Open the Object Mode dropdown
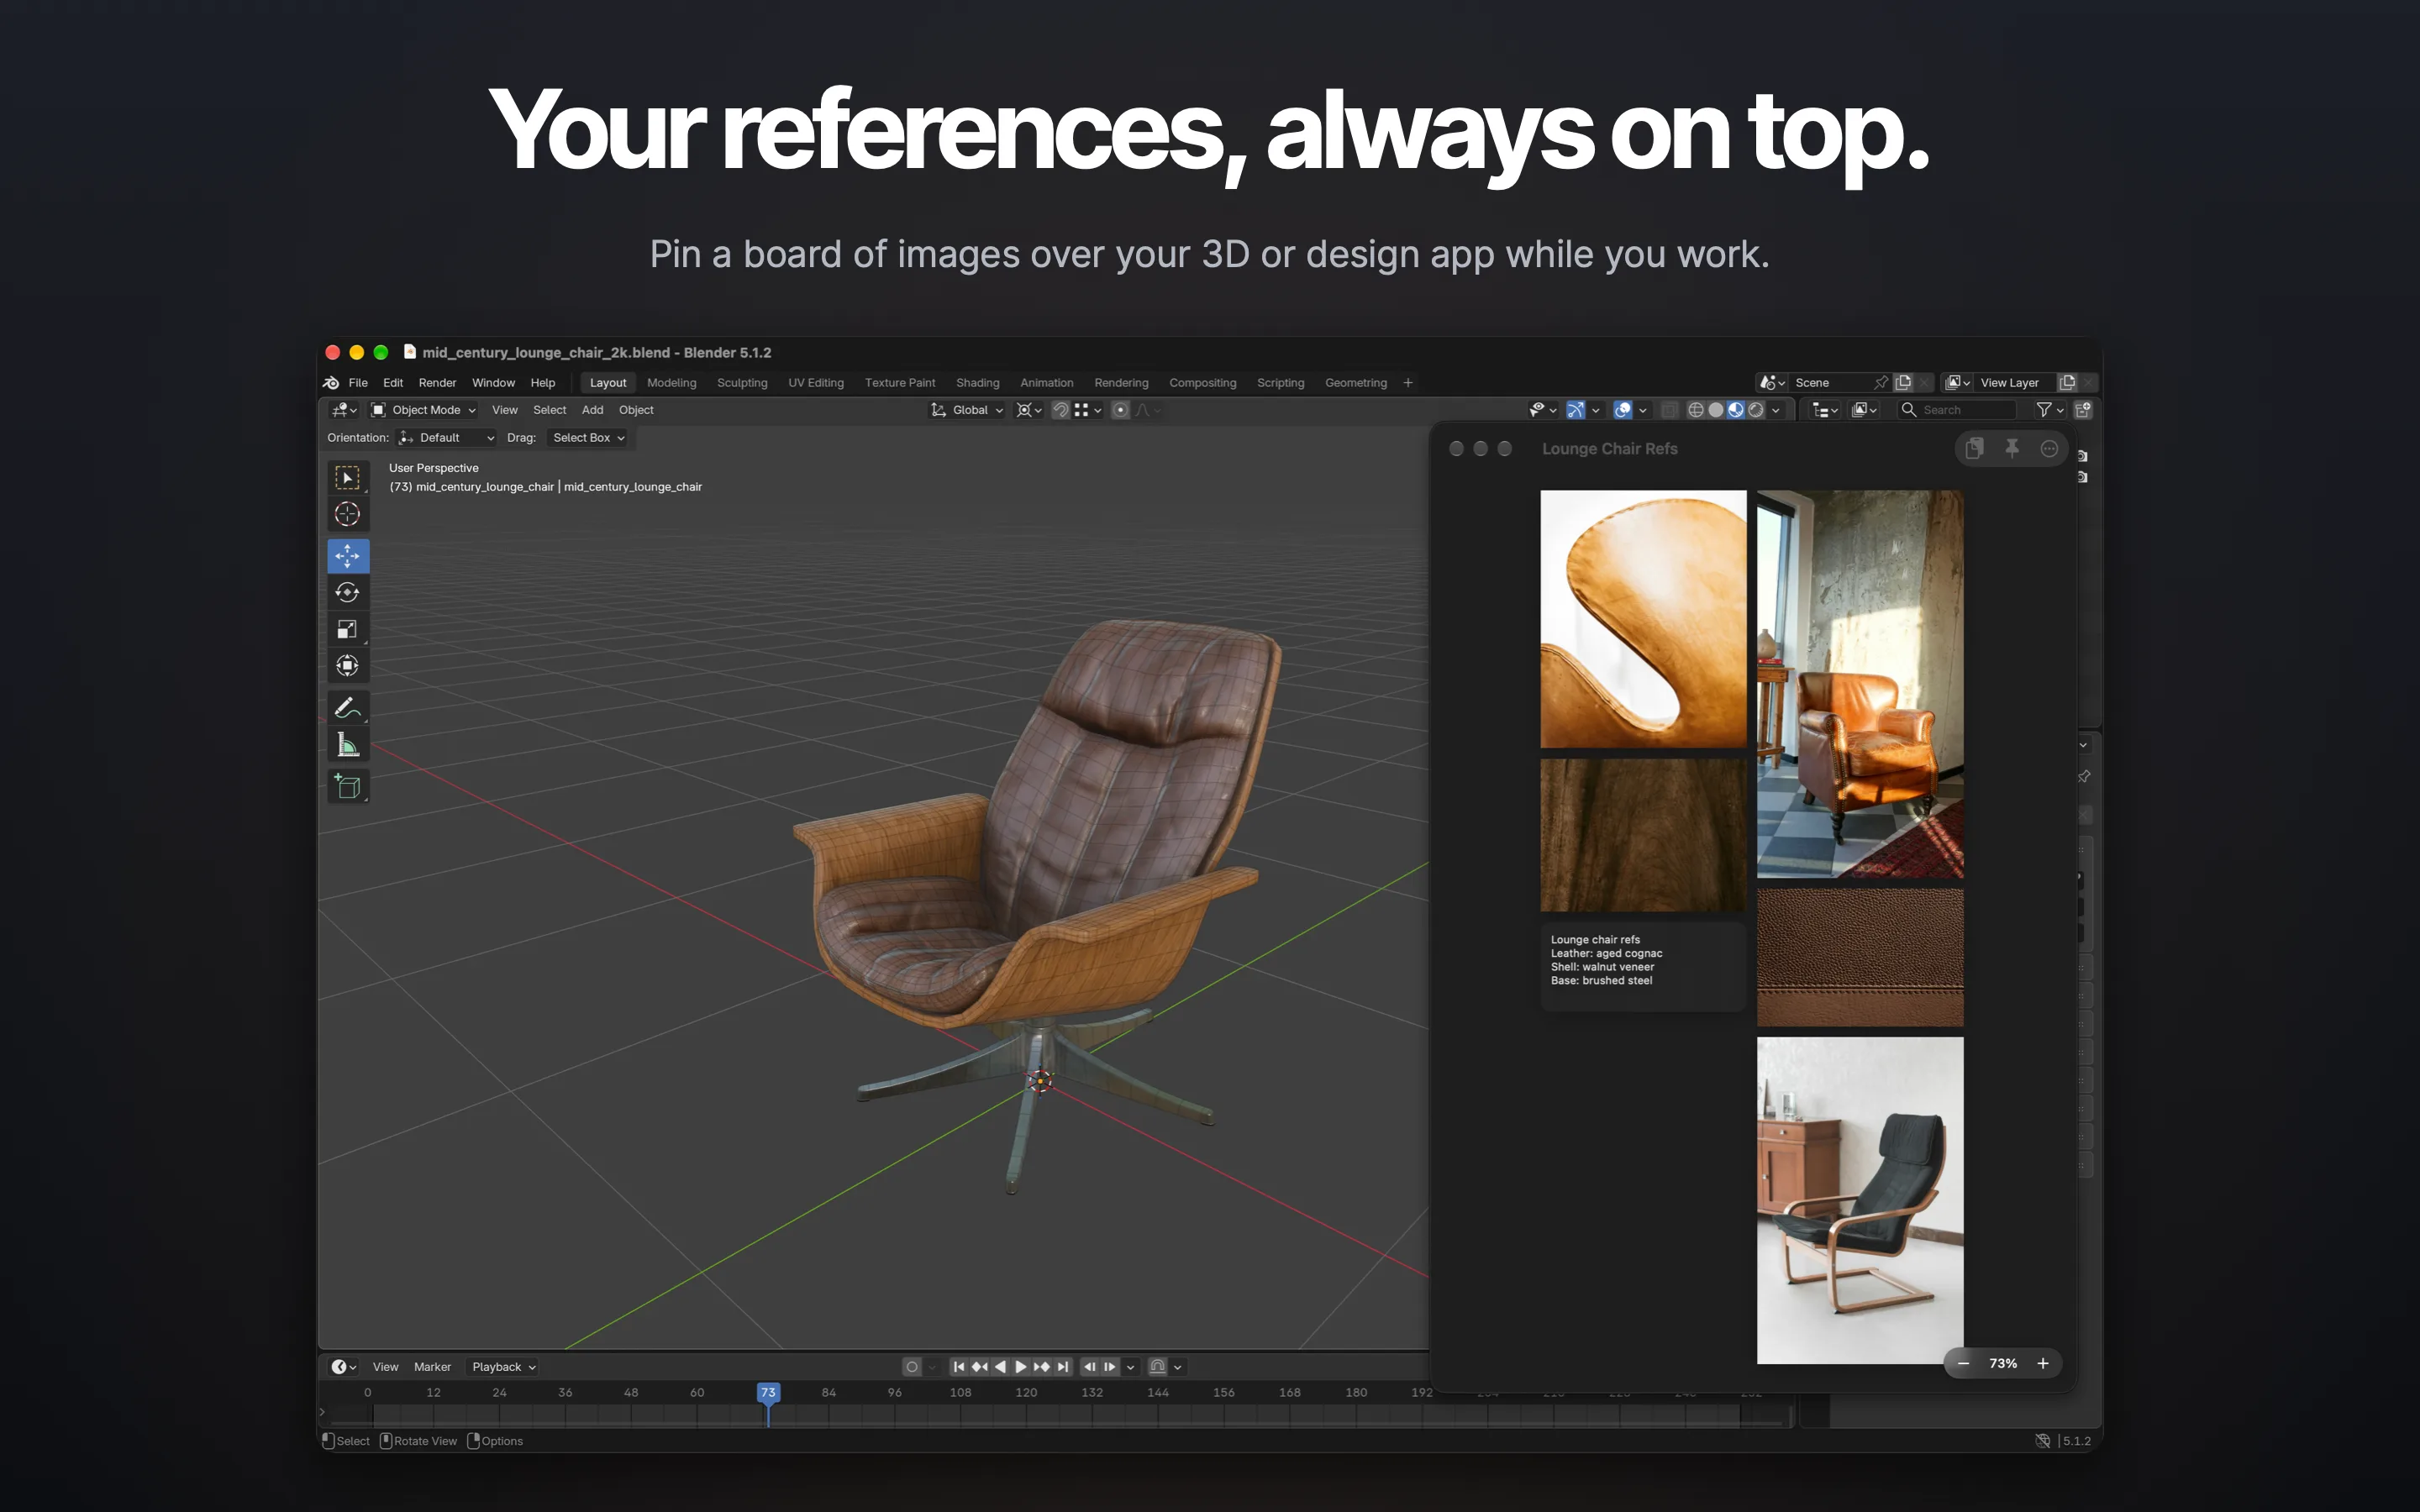 (423, 410)
